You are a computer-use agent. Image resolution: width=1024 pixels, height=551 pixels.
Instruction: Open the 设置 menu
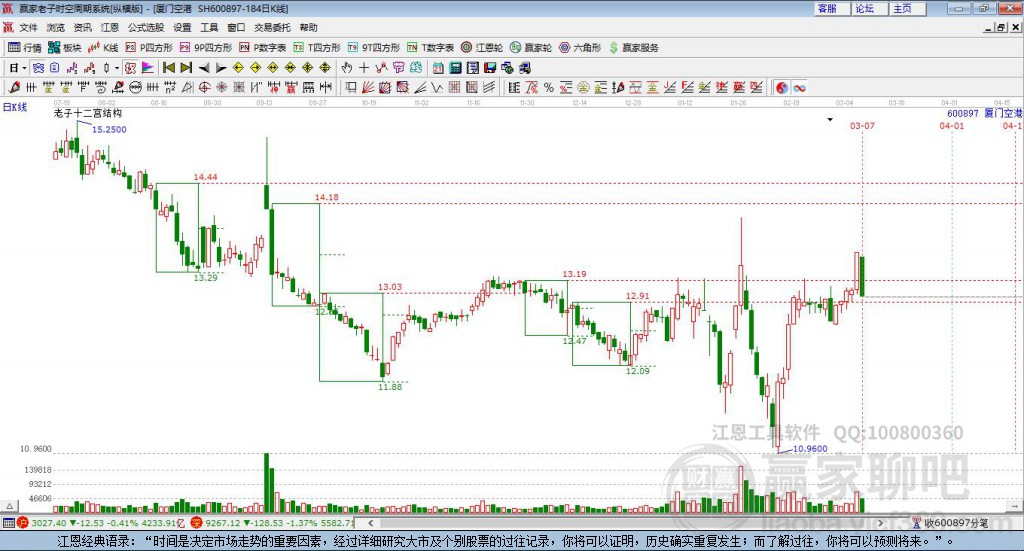pyautogui.click(x=182, y=27)
